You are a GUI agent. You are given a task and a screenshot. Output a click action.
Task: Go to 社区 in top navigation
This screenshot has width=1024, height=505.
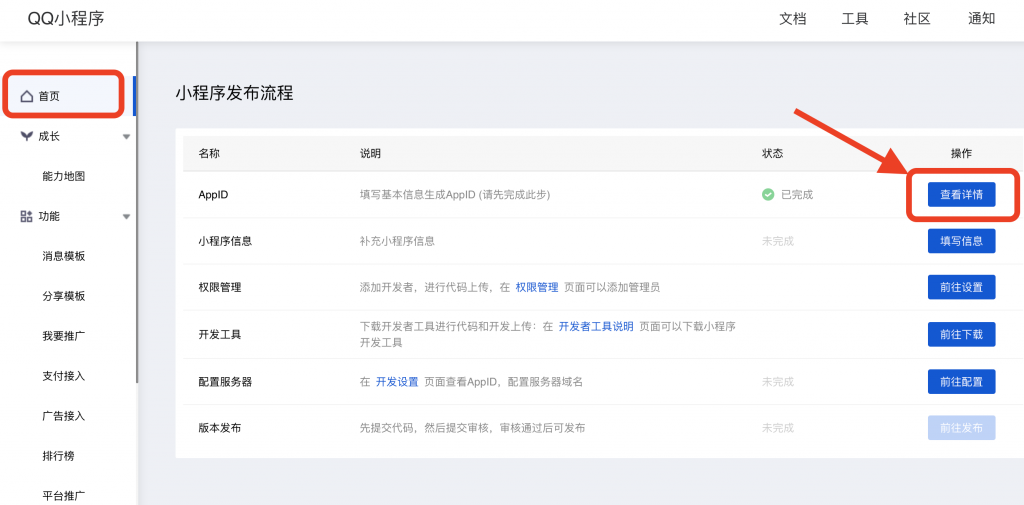917,19
